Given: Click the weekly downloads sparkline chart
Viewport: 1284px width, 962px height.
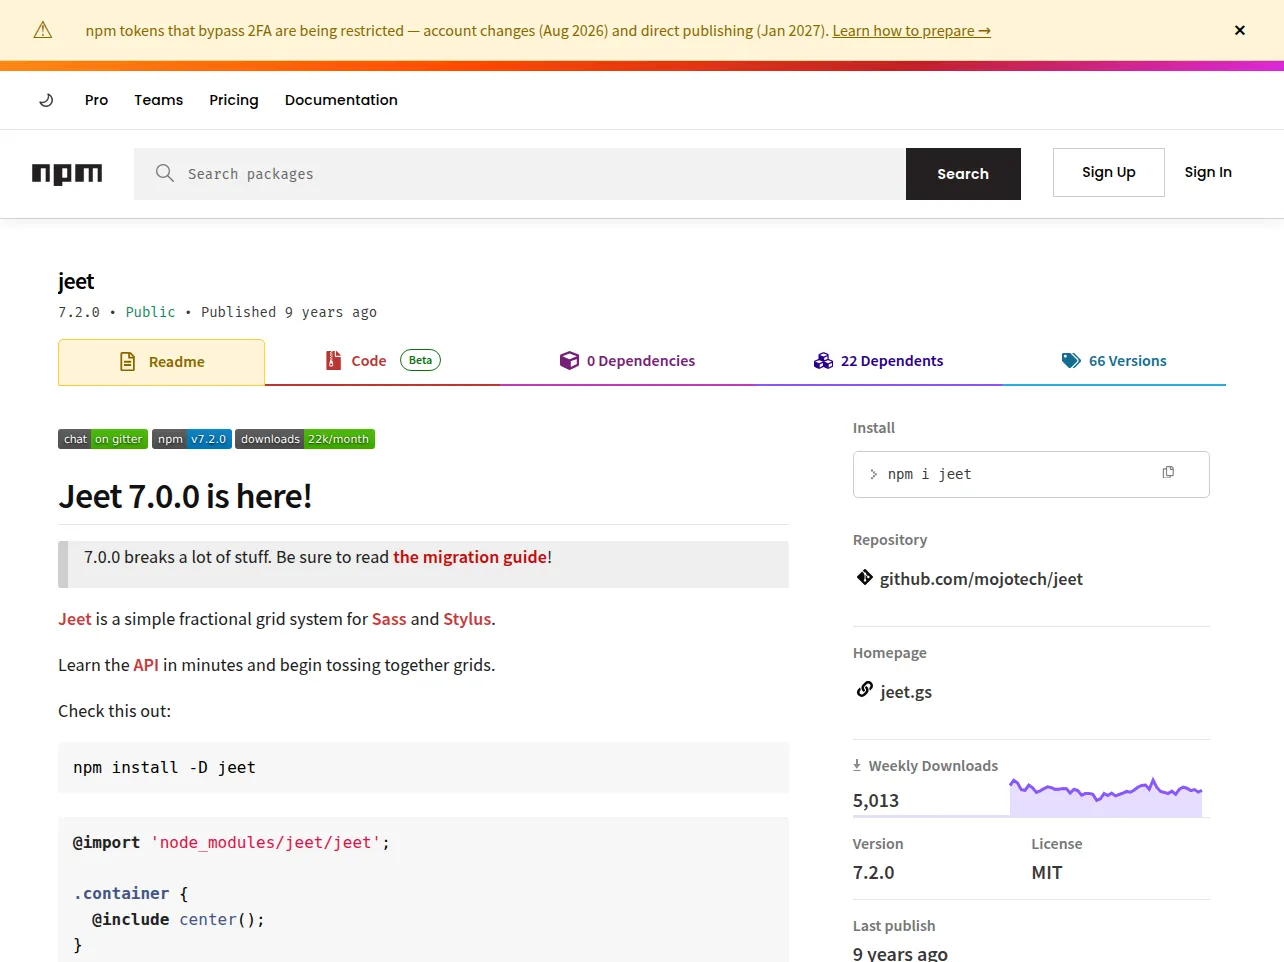Looking at the screenshot, I should point(1106,797).
